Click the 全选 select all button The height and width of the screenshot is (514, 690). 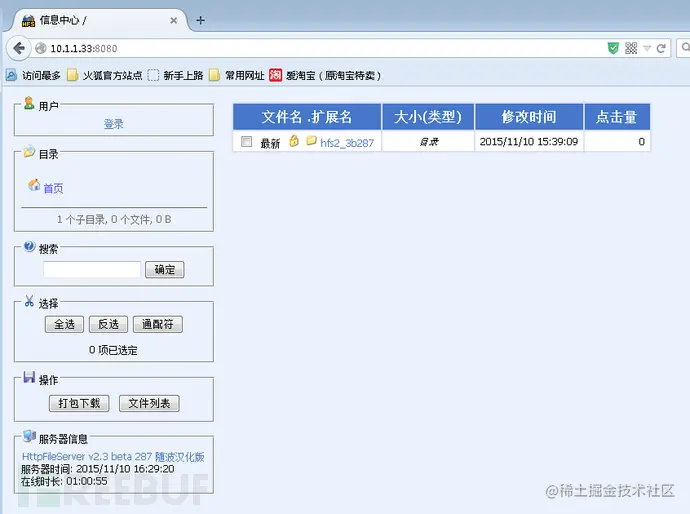pos(64,324)
